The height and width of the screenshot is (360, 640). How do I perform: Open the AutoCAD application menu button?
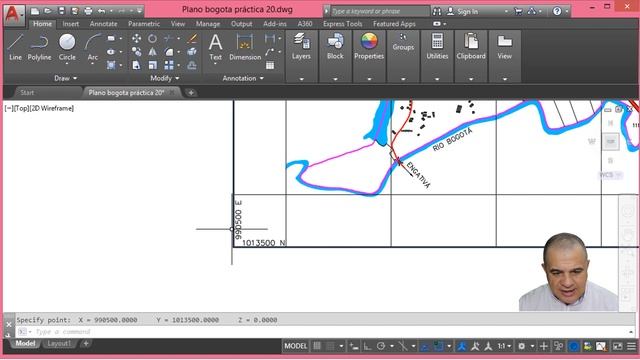13,15
